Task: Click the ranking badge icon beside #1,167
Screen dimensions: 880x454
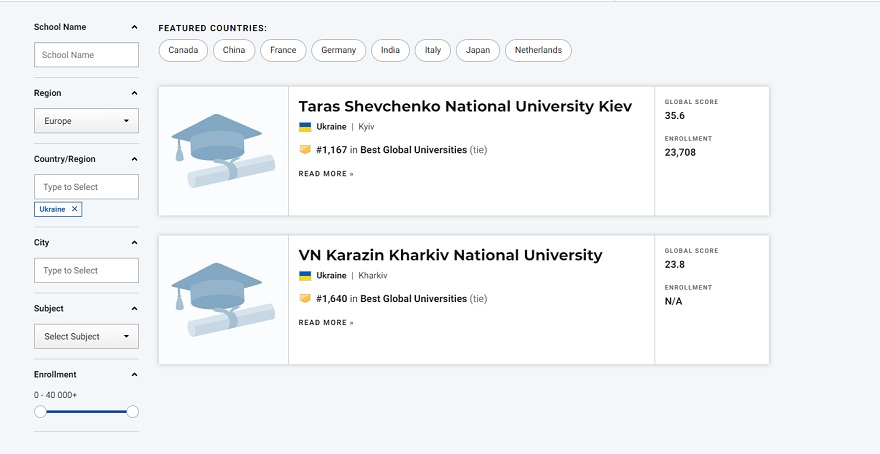Action: coord(305,150)
